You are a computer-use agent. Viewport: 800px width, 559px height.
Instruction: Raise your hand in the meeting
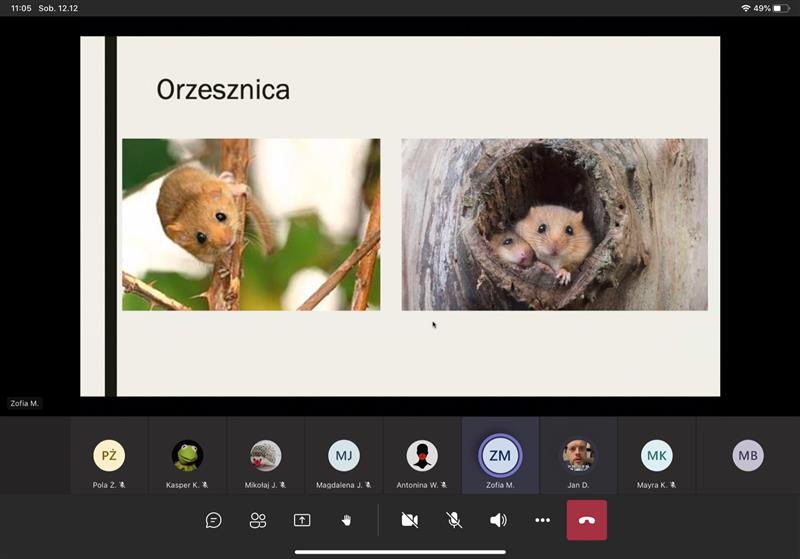click(x=346, y=520)
